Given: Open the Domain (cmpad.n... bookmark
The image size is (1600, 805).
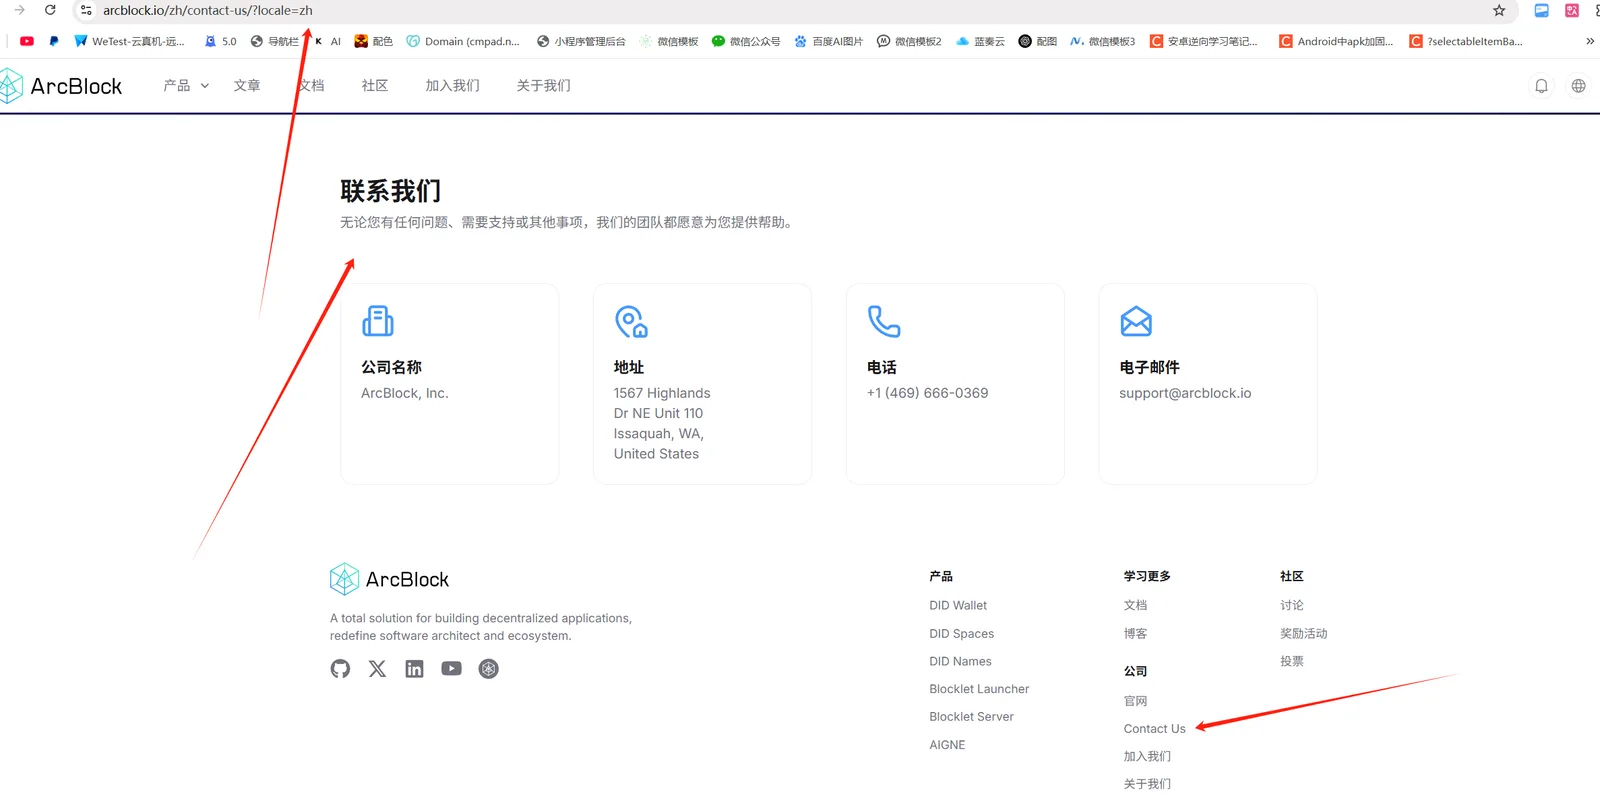Looking at the screenshot, I should point(463,41).
